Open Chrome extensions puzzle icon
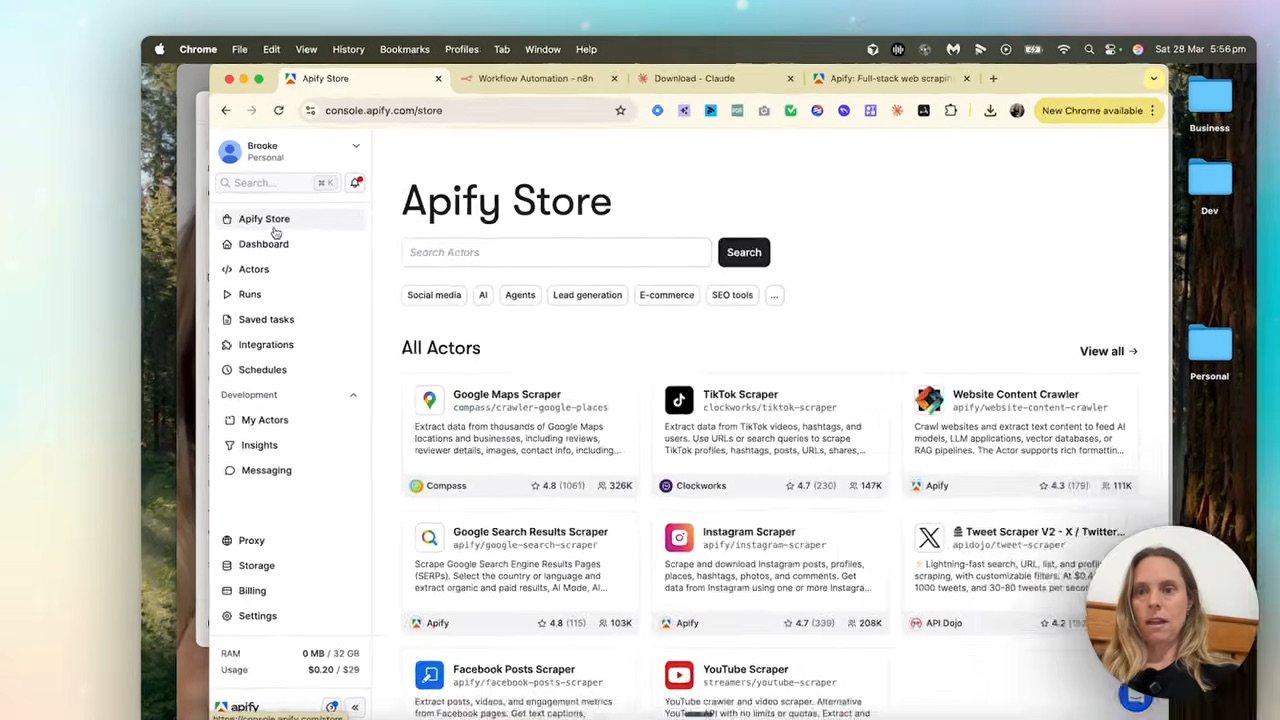Screen dimensions: 1280x720 point(950,111)
